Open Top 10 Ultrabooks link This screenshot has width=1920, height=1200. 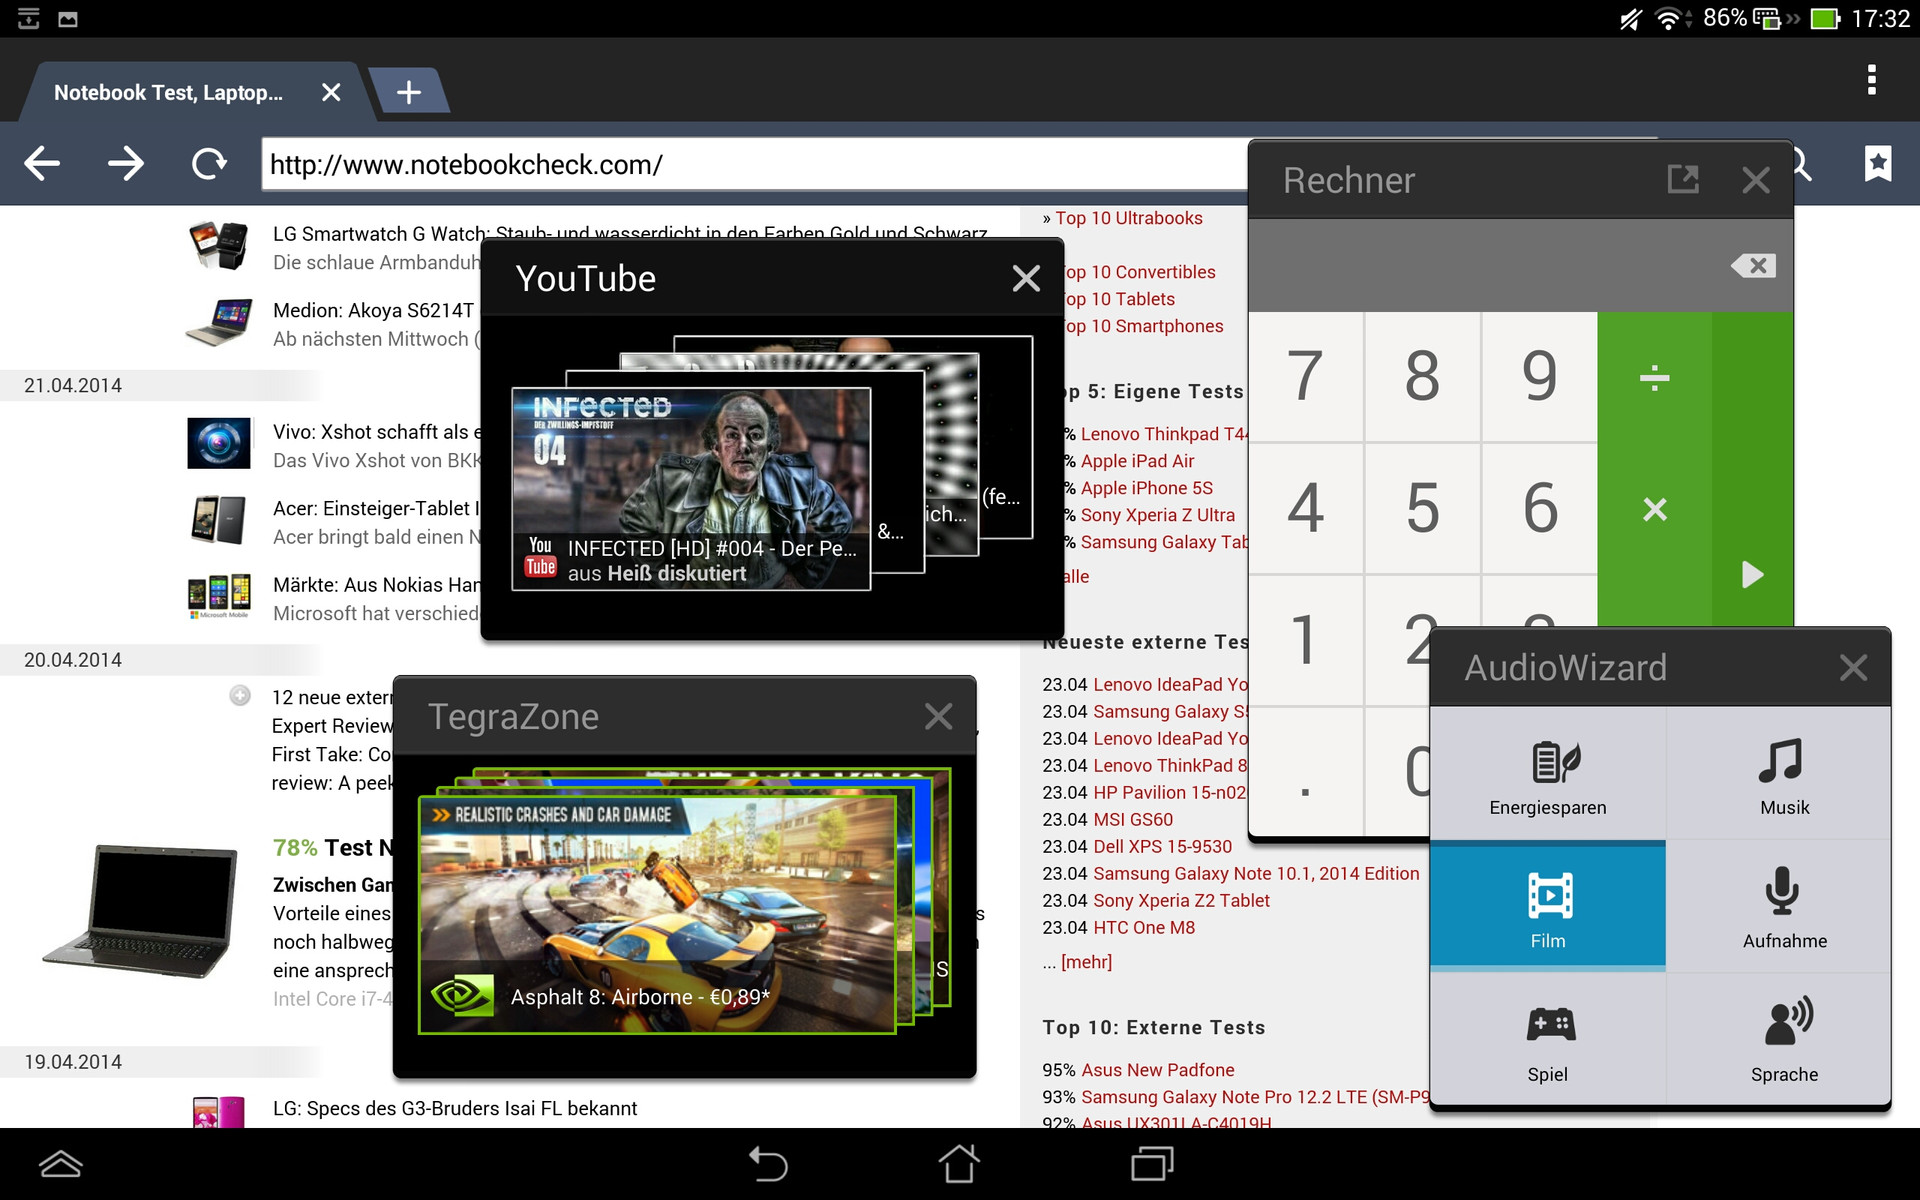(1129, 218)
